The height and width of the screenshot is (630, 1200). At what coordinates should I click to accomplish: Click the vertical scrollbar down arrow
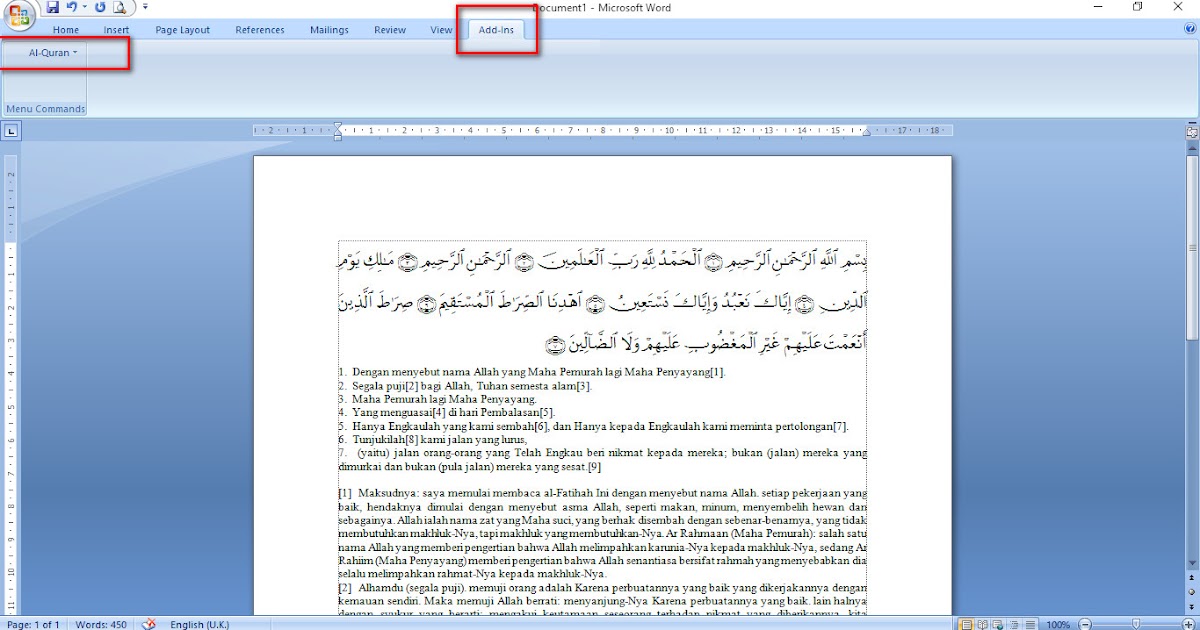point(1191,565)
